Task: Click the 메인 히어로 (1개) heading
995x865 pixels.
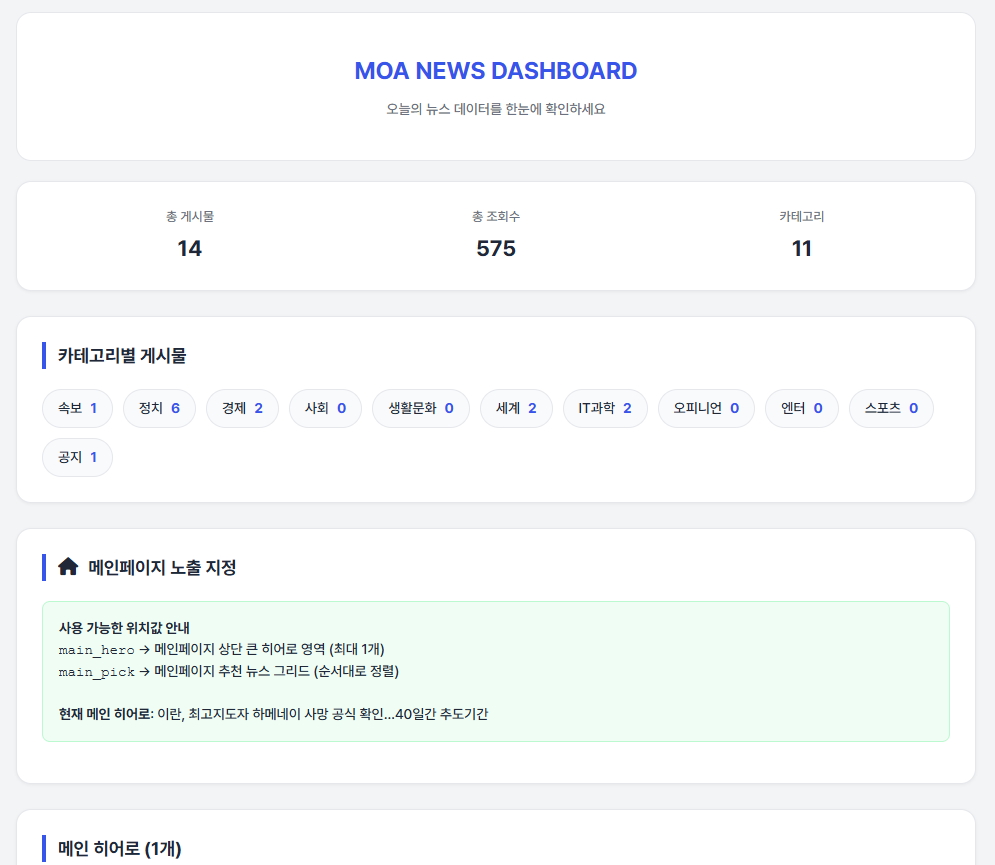Action: [119, 848]
